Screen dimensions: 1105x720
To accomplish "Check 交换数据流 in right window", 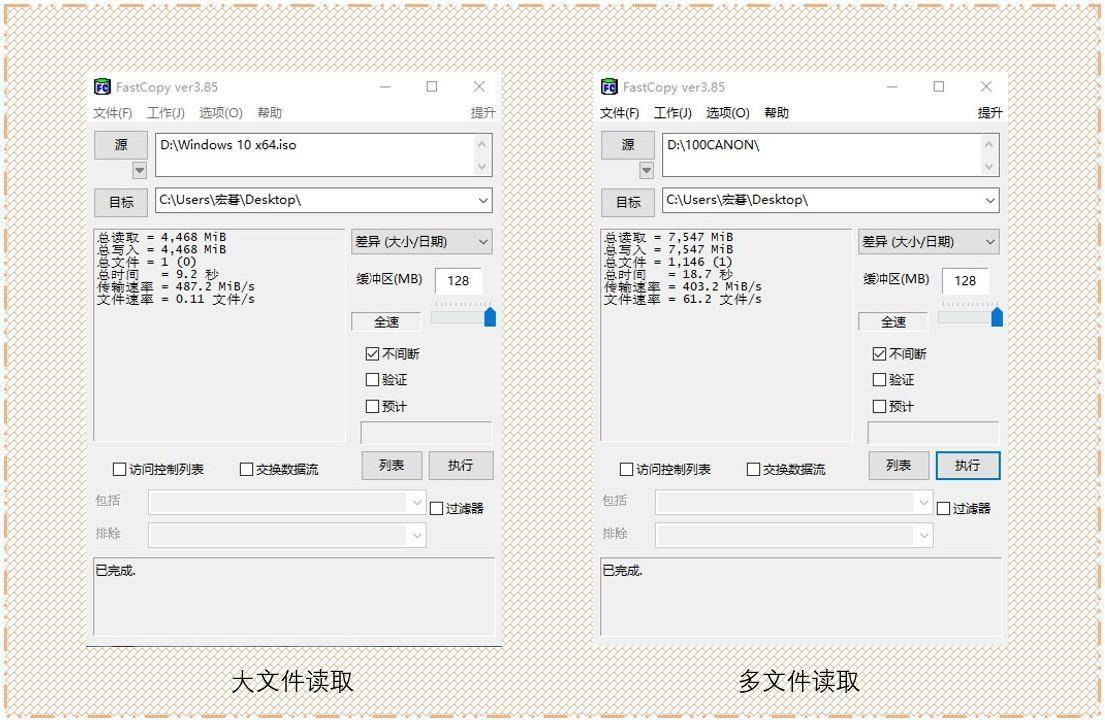I will (753, 468).
